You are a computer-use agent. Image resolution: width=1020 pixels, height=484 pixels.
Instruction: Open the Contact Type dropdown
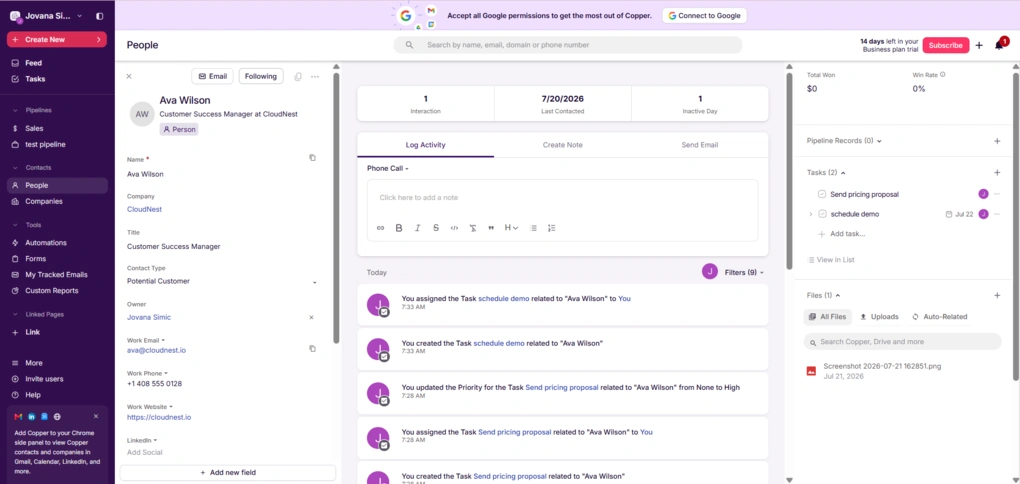[x=222, y=282]
